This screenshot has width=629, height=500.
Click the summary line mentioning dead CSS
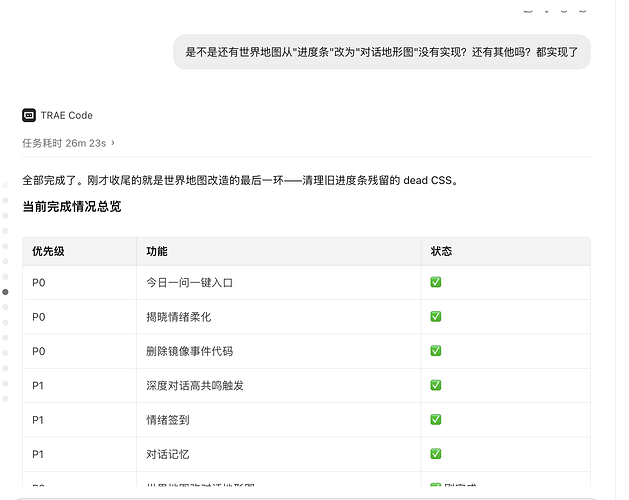coord(241,181)
